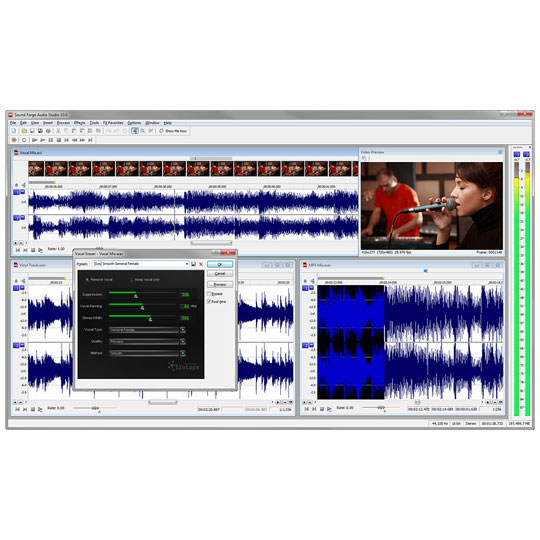Click Go to Start in main transport bar
Image resolution: width=540 pixels, height=540 pixels.
66,140
